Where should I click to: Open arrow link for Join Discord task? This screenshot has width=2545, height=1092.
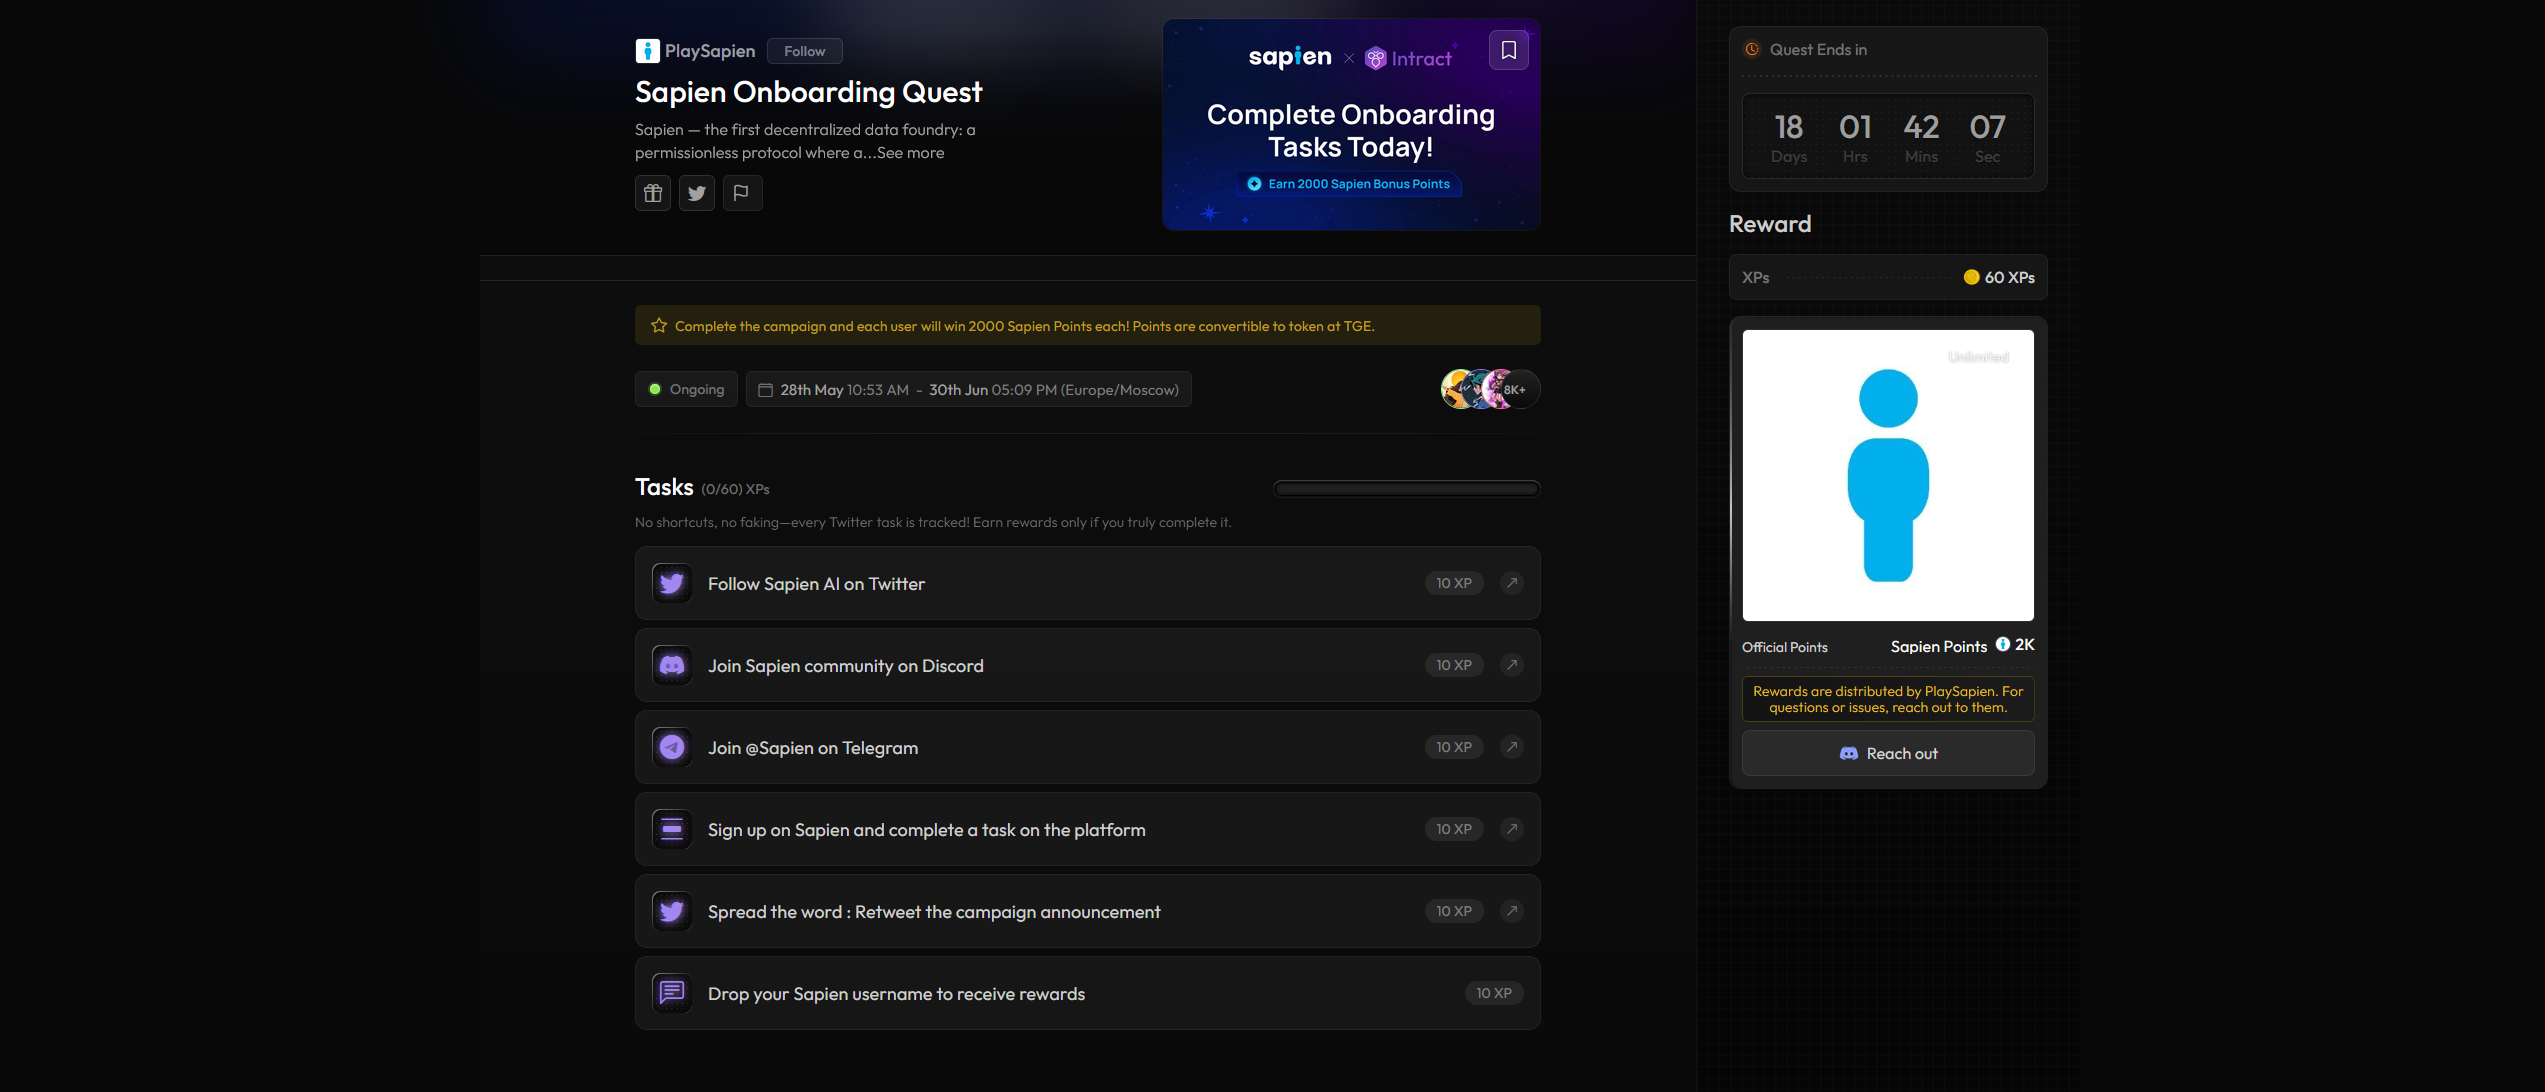(x=1512, y=665)
